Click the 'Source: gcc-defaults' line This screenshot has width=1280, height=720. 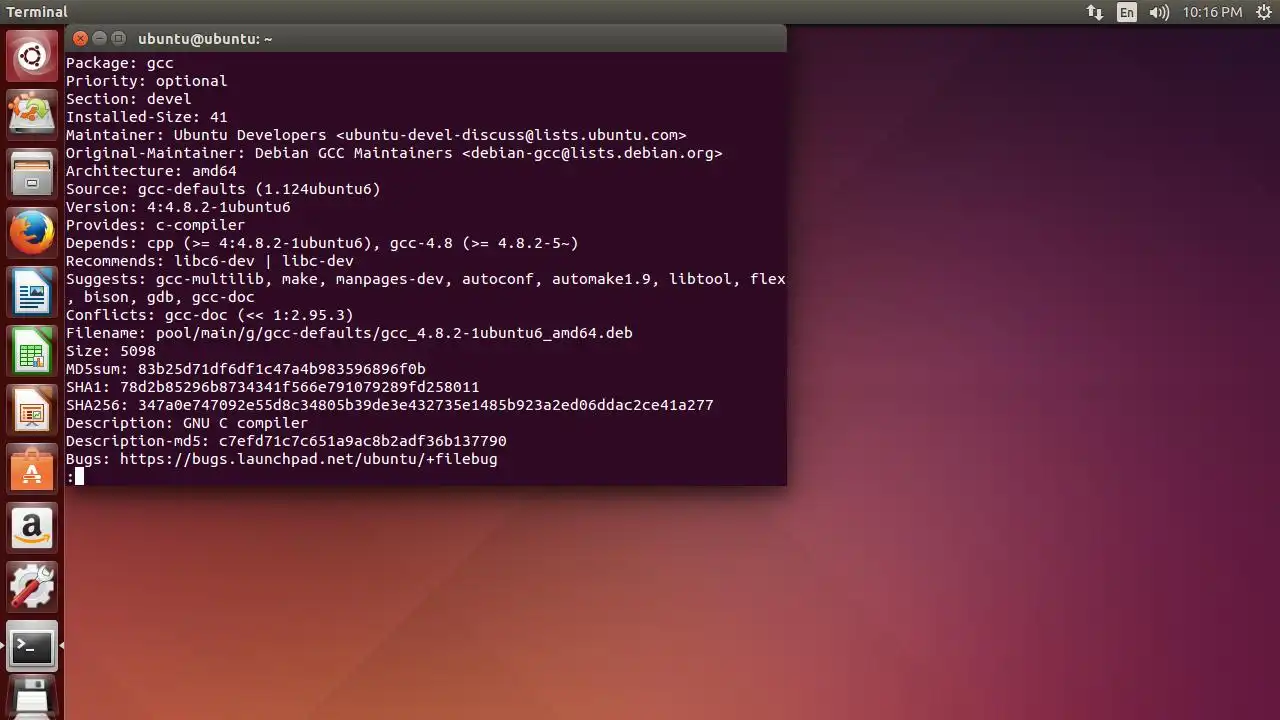223,189
